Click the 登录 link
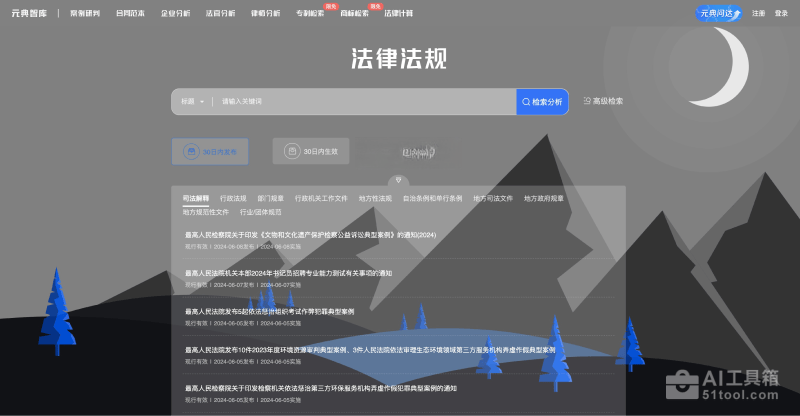This screenshot has height=416, width=800. [x=781, y=13]
